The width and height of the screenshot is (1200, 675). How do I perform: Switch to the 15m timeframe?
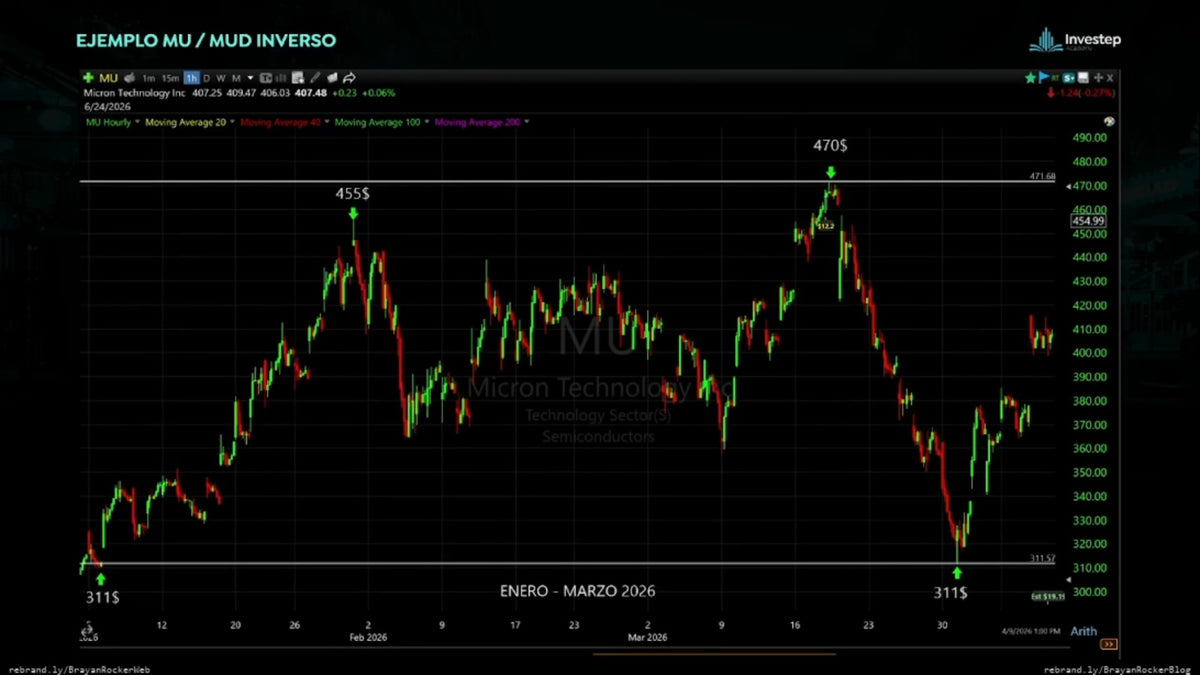point(171,78)
